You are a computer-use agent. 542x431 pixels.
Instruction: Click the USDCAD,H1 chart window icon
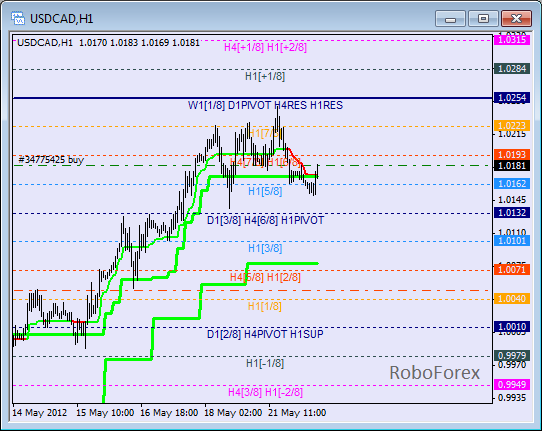click(x=18, y=18)
